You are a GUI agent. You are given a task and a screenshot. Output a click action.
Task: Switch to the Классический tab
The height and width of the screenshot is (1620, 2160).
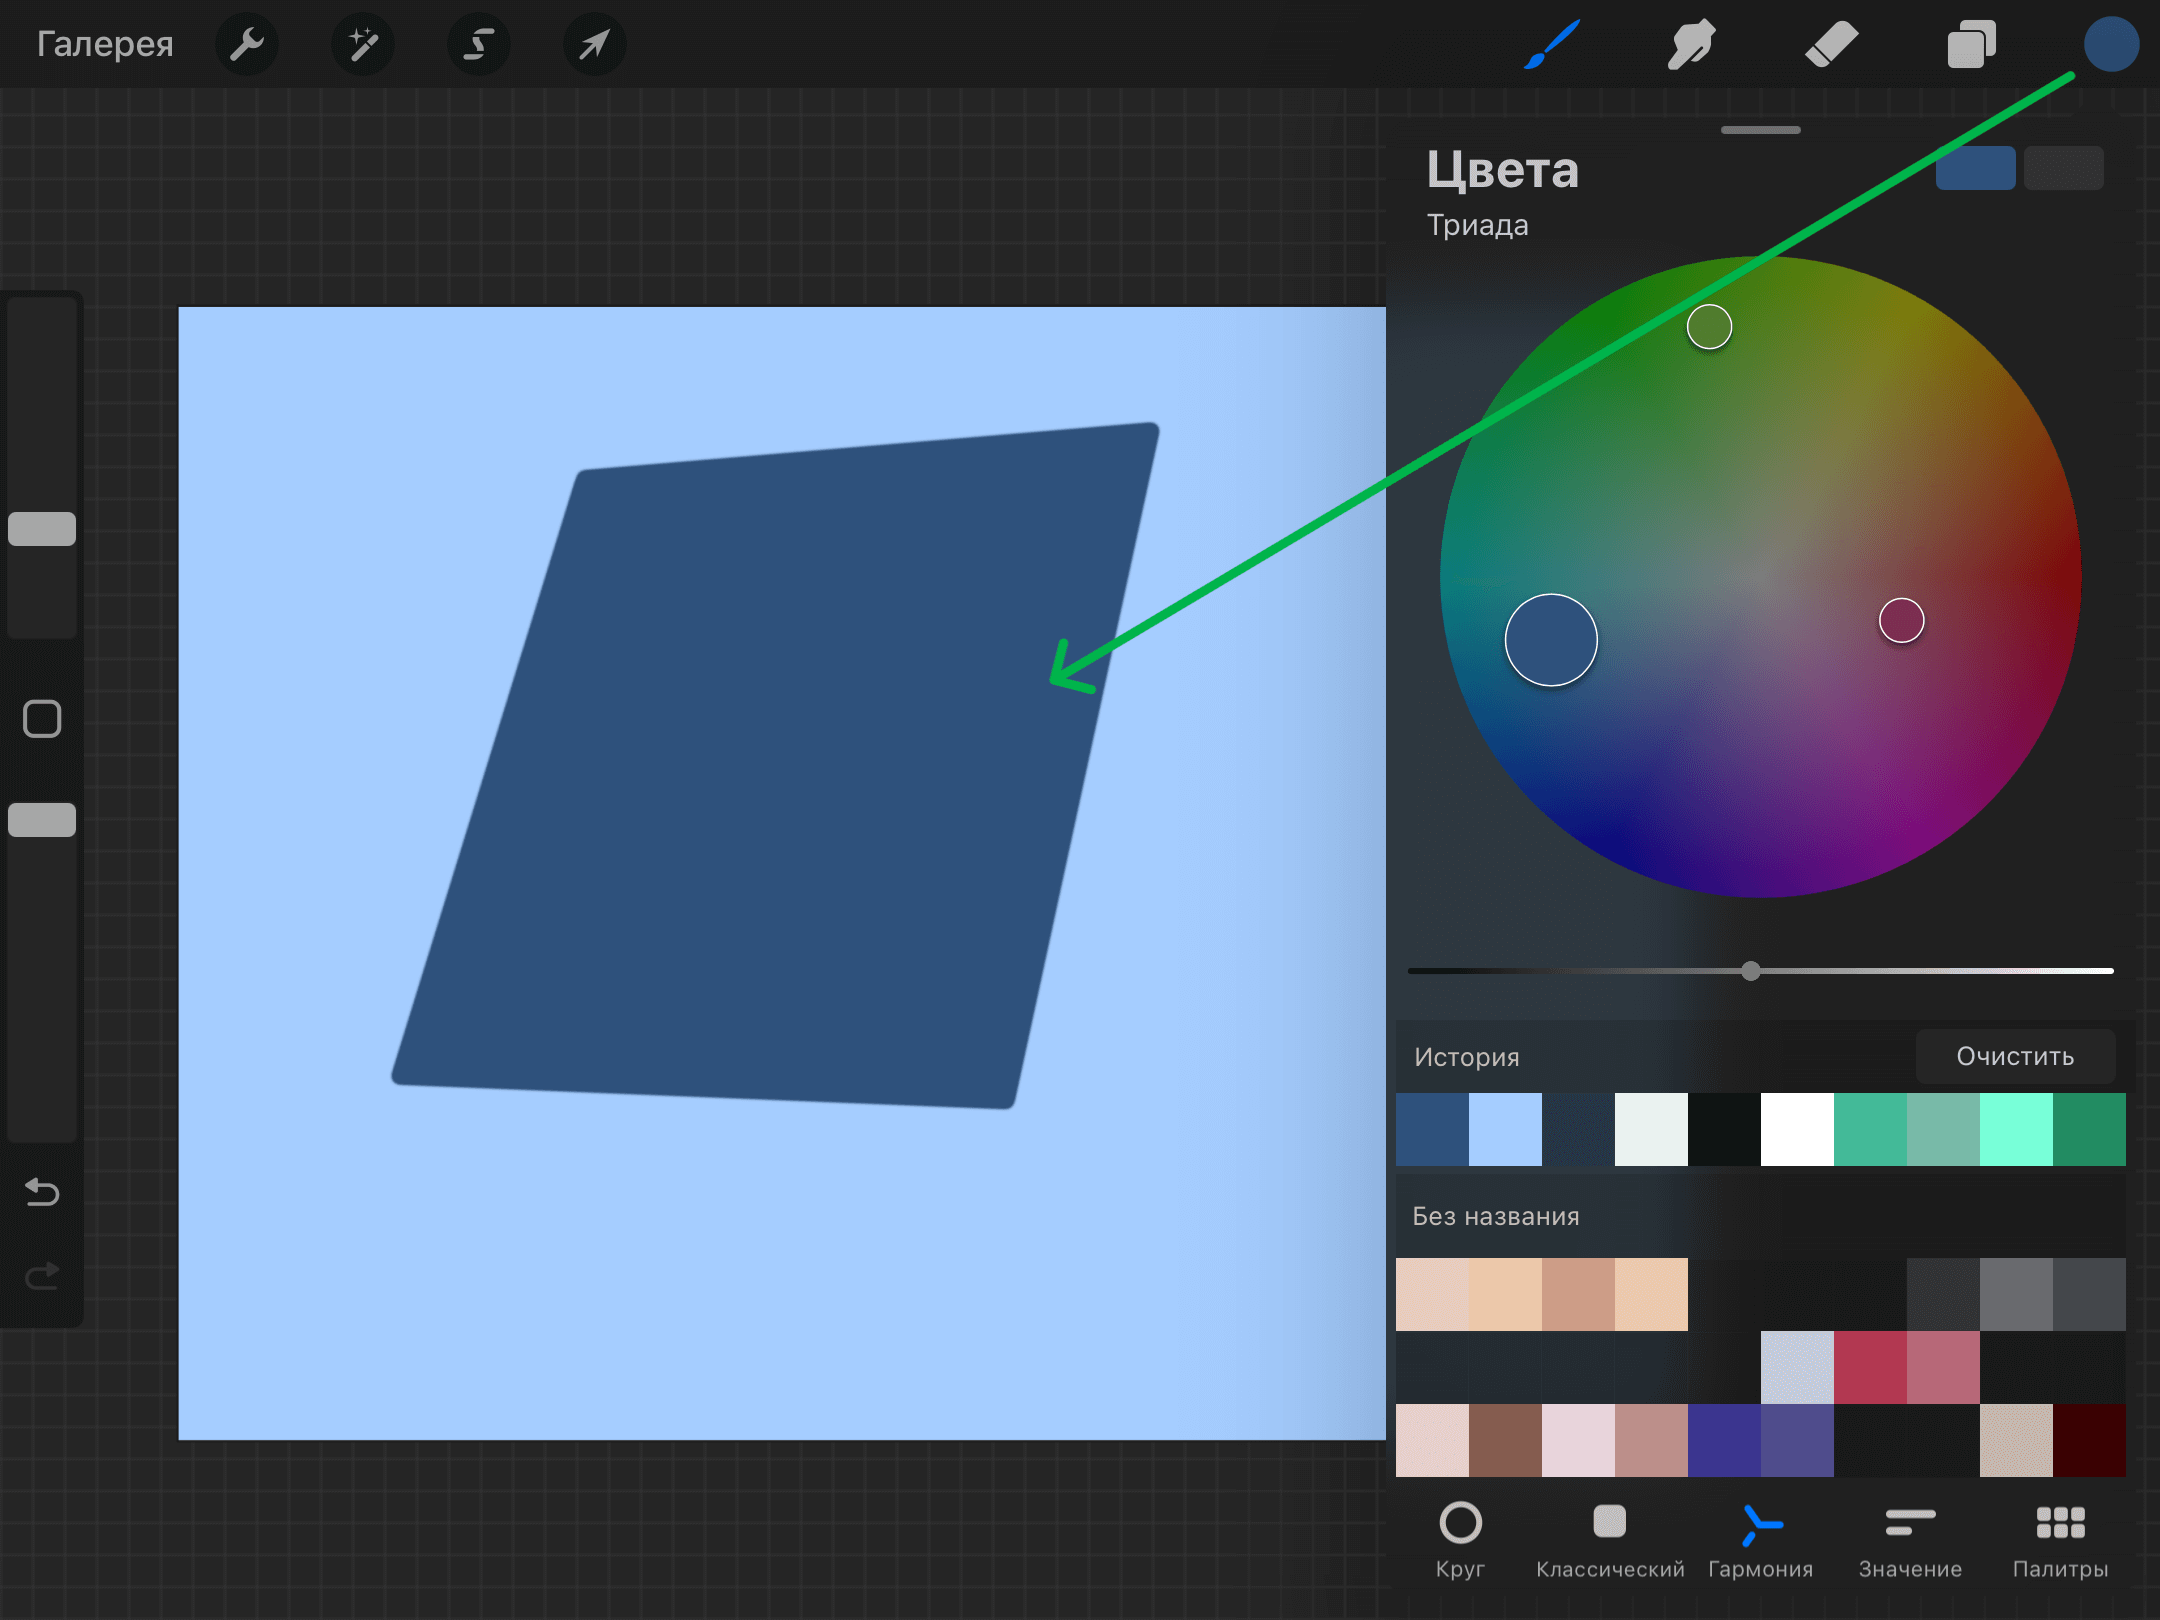pyautogui.click(x=1610, y=1540)
